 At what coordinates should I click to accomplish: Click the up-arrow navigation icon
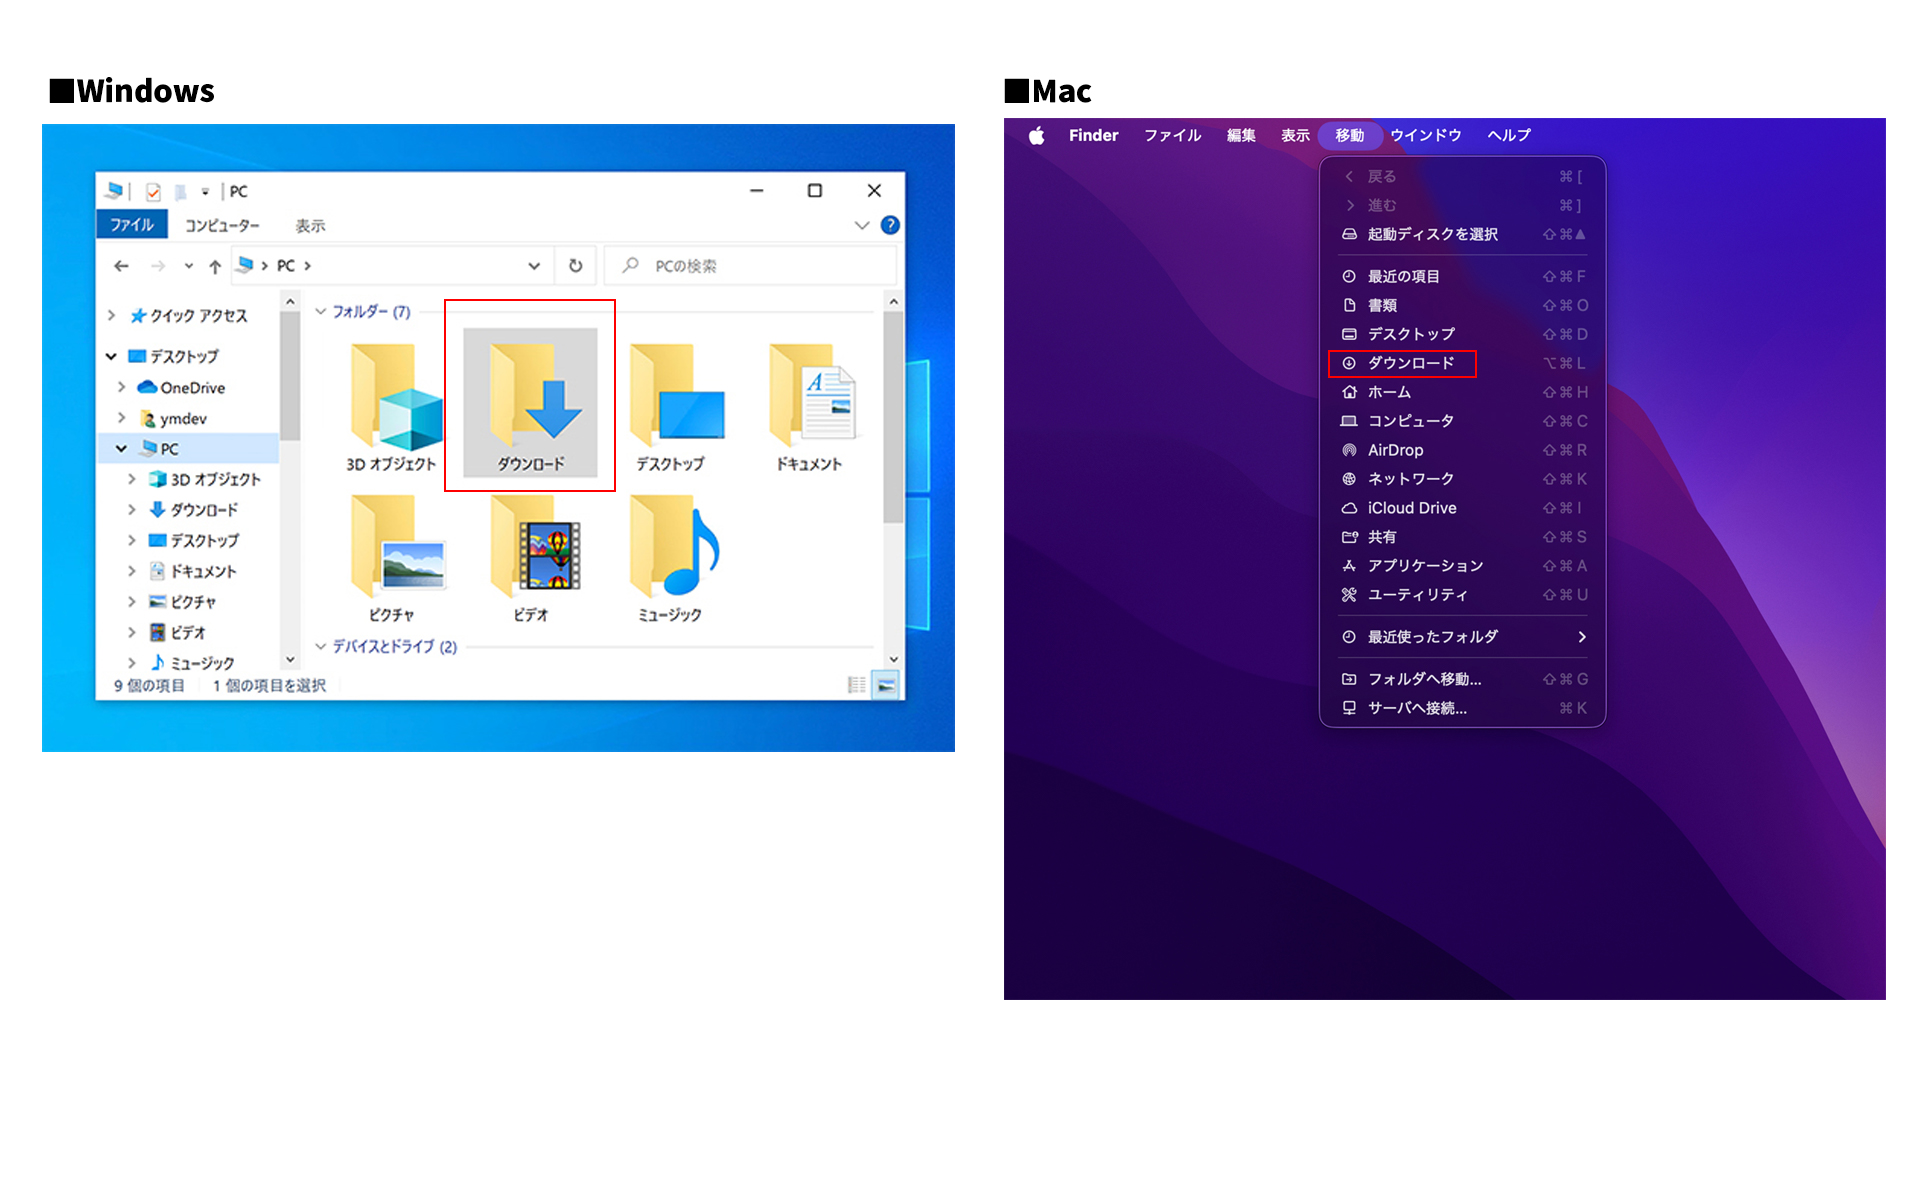215,266
